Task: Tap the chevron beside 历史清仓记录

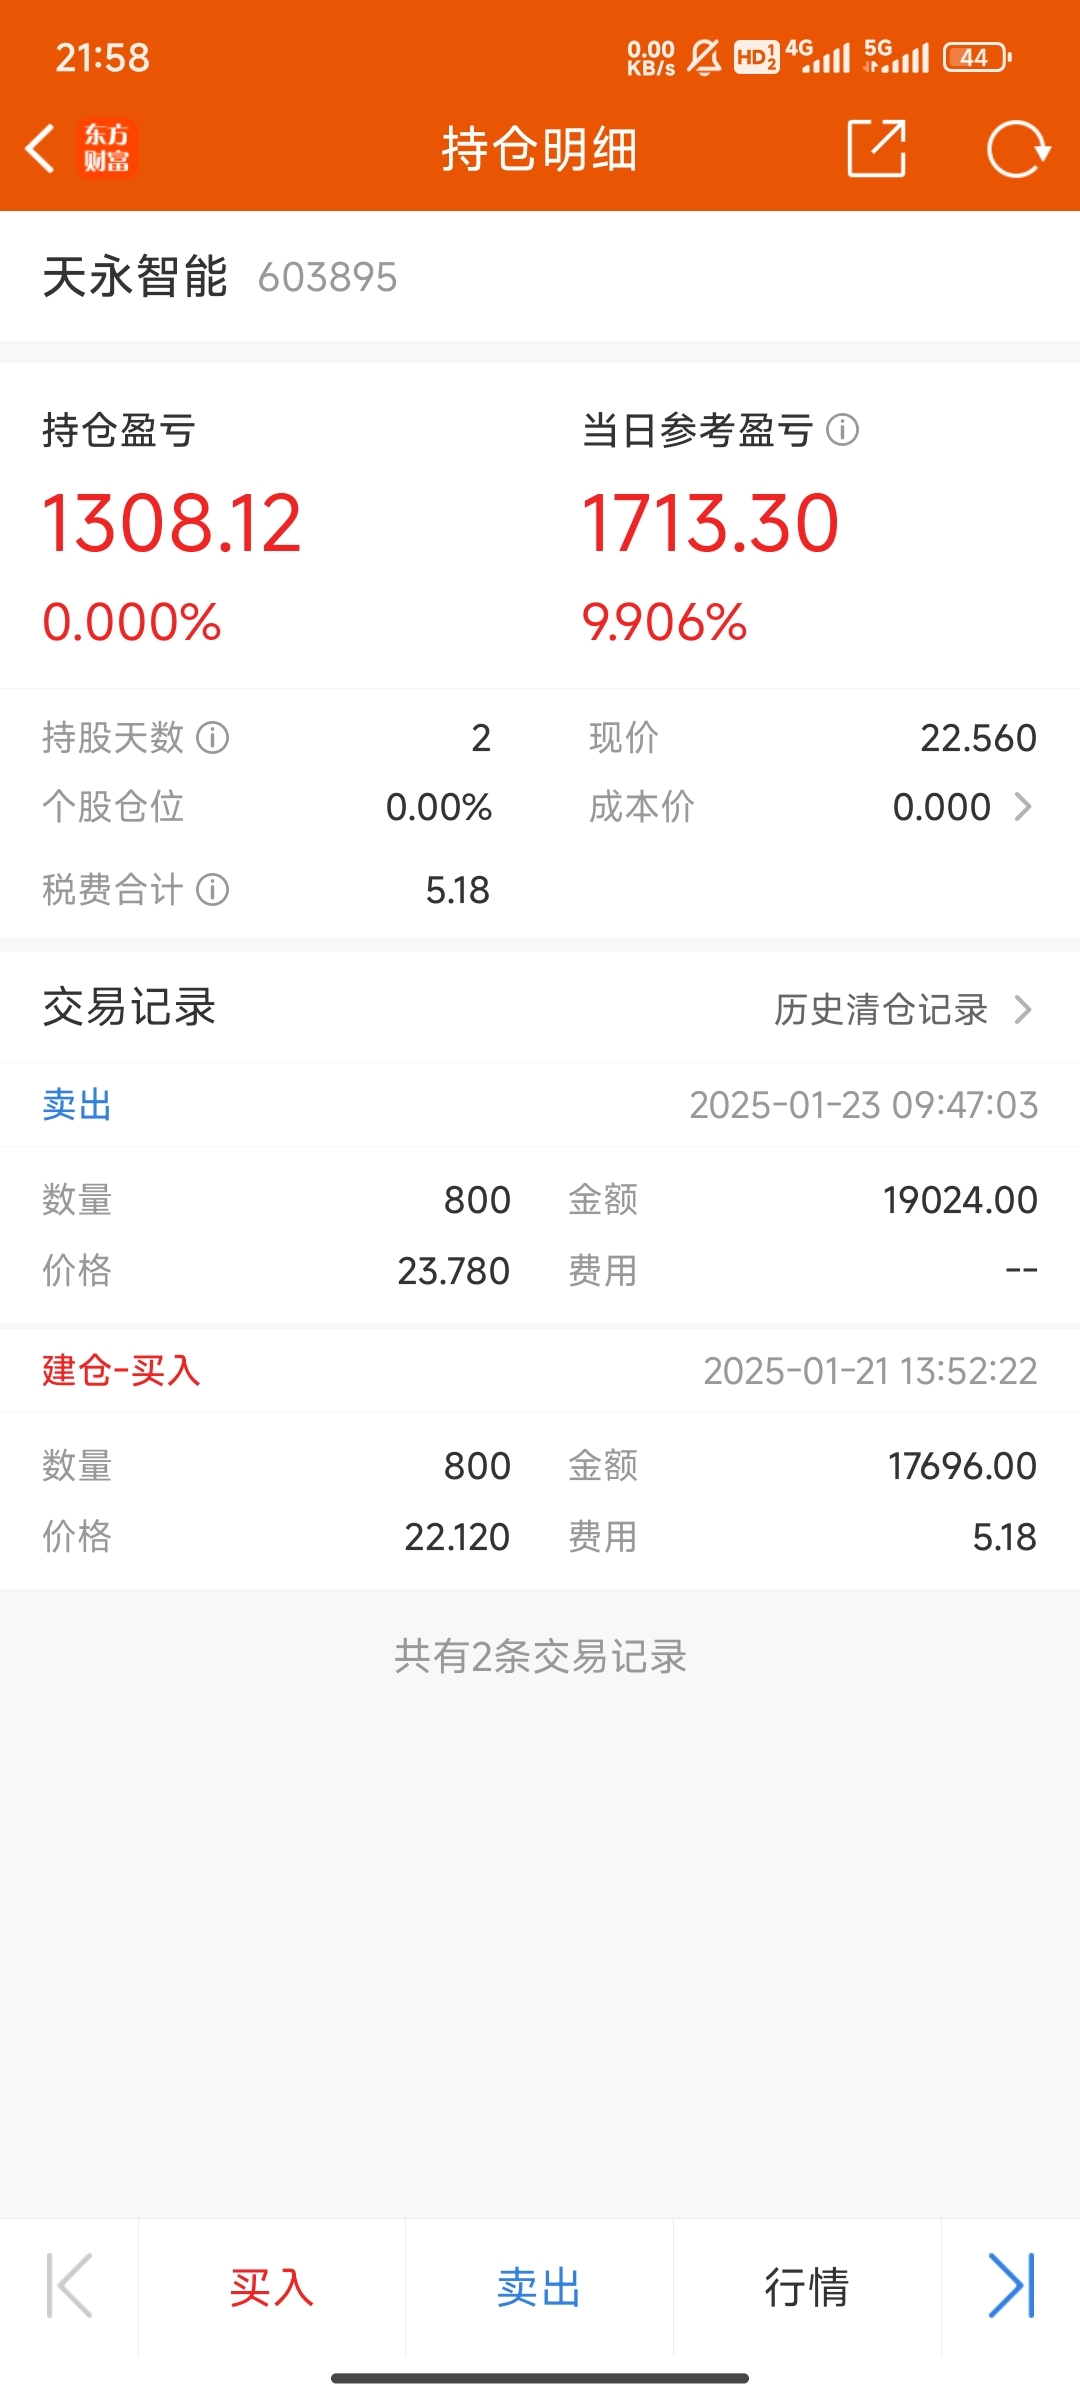Action: [x=1022, y=1009]
